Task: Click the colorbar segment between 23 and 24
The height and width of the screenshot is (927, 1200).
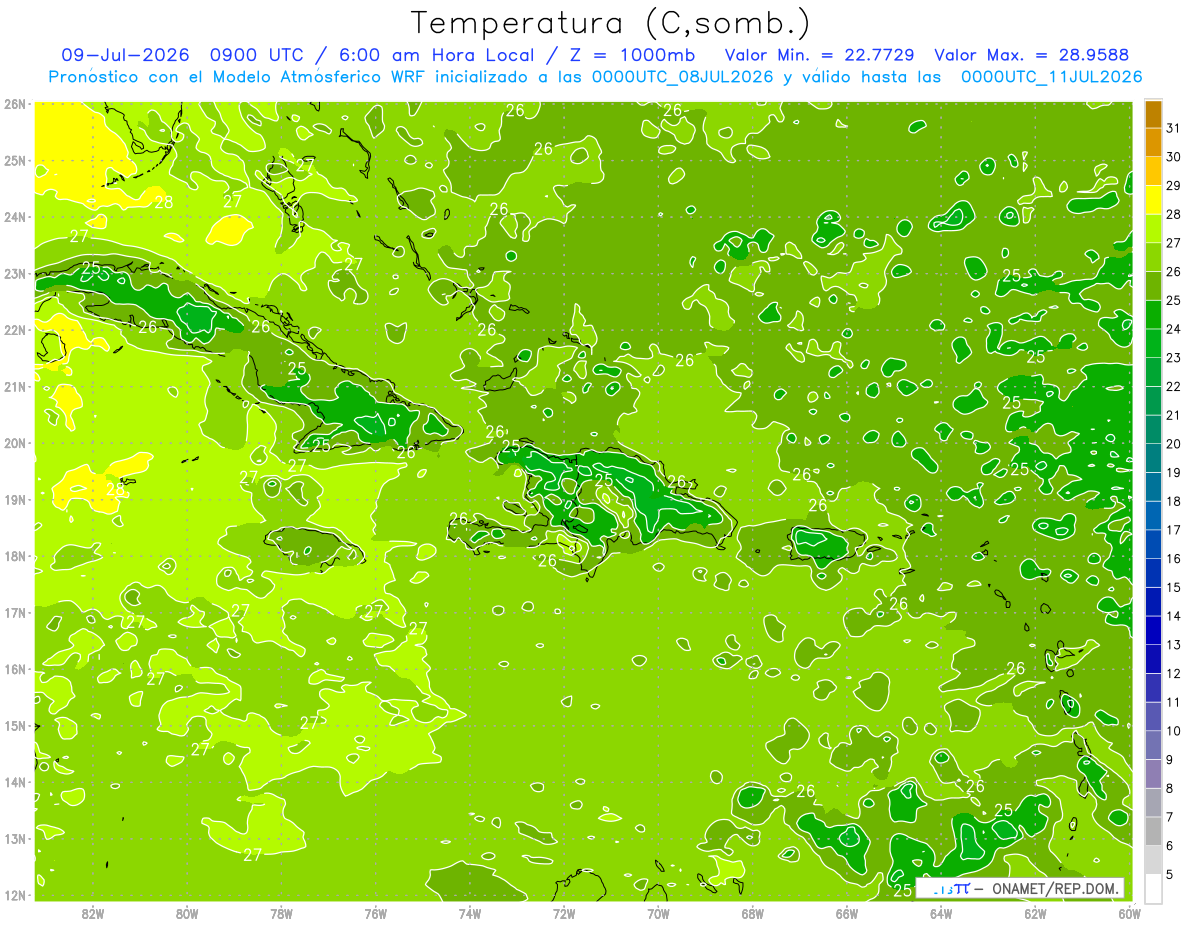Action: pos(1153,344)
